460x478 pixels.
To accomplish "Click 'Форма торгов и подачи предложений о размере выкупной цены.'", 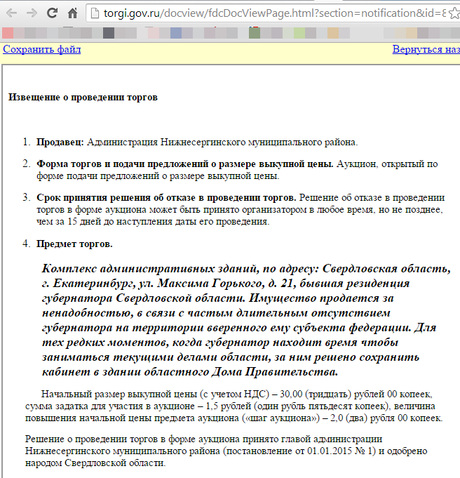I will click(185, 164).
